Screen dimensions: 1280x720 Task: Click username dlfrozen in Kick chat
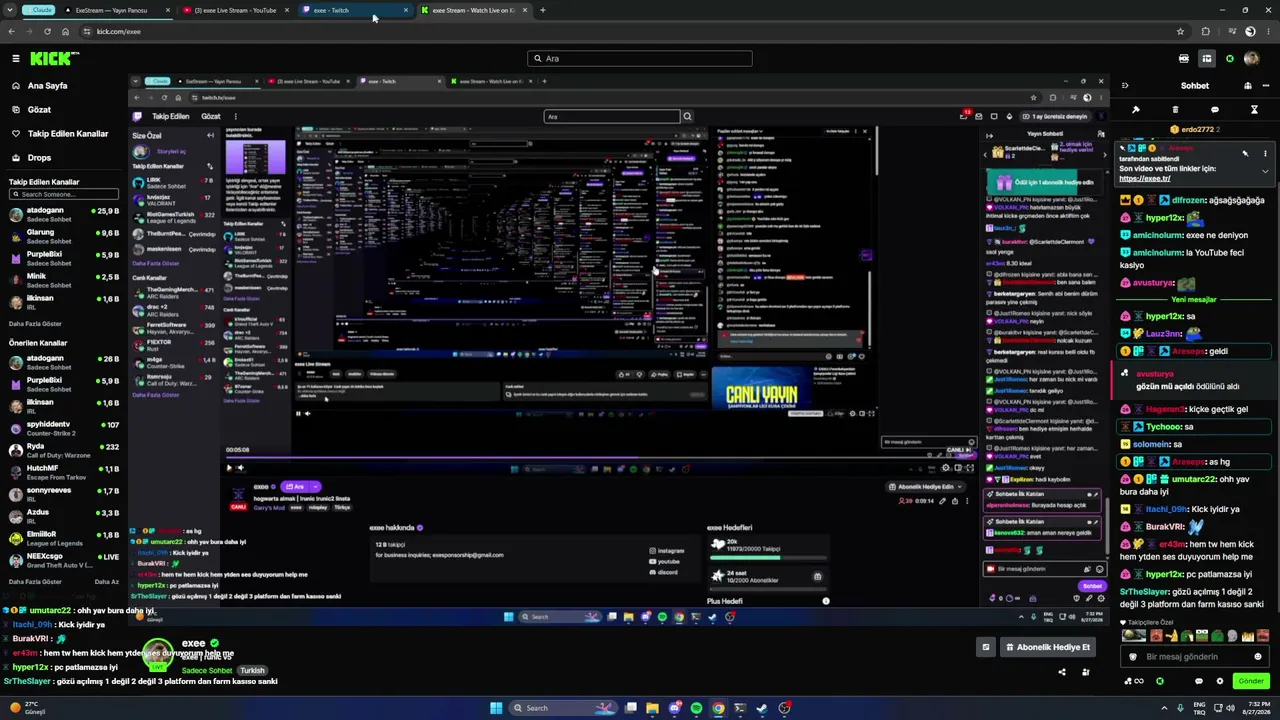(x=1190, y=200)
